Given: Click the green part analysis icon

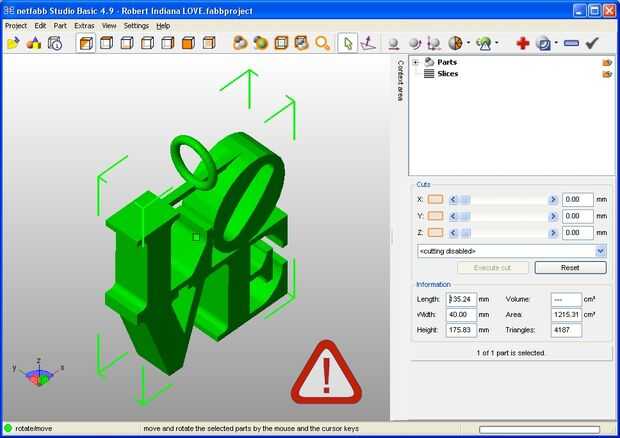Looking at the screenshot, I should pyautogui.click(x=484, y=43).
